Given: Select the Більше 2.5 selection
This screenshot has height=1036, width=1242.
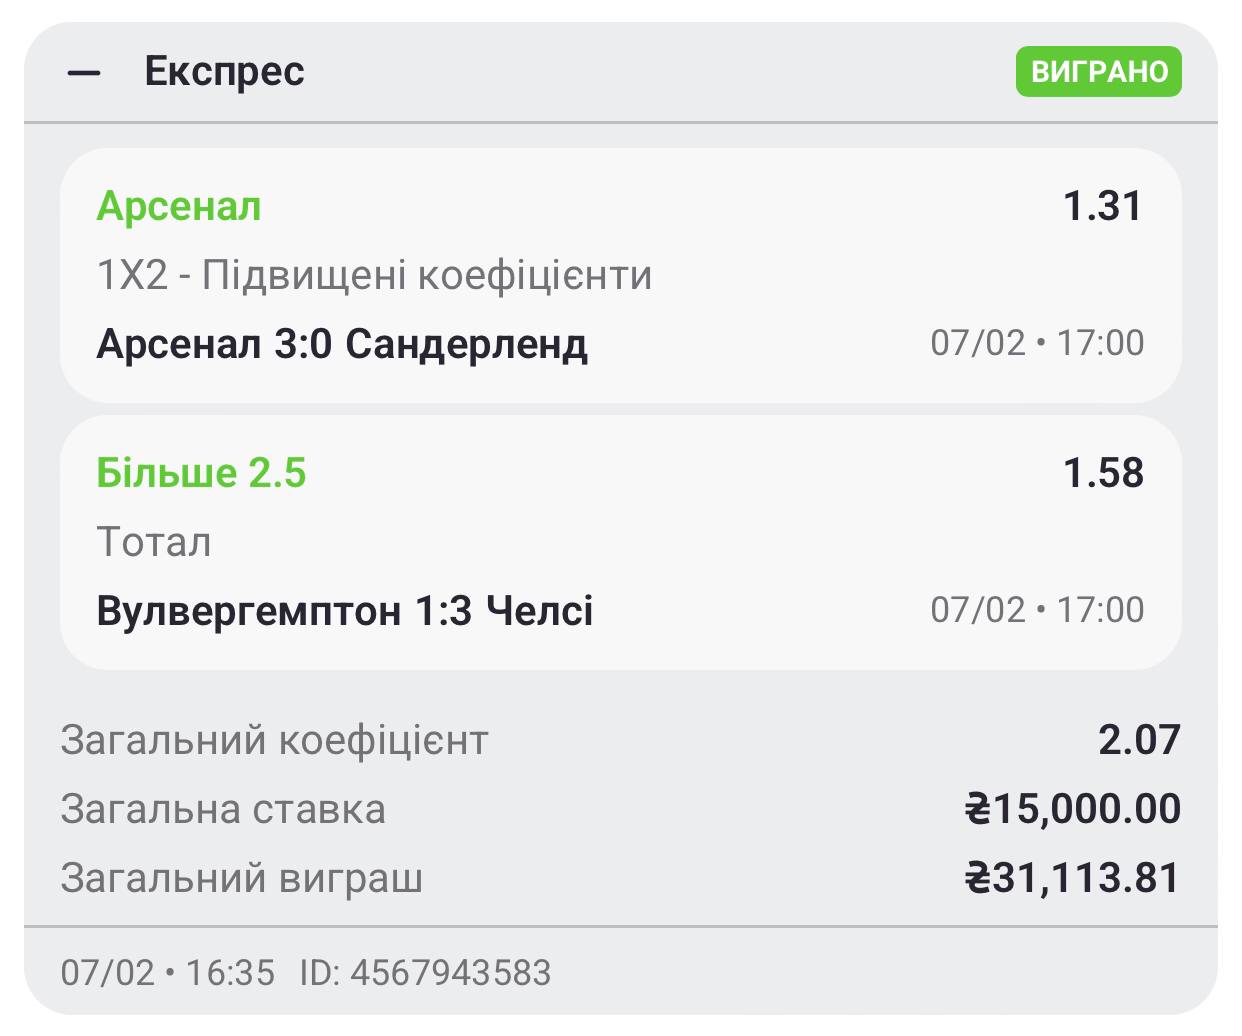Looking at the screenshot, I should pyautogui.click(x=201, y=473).
